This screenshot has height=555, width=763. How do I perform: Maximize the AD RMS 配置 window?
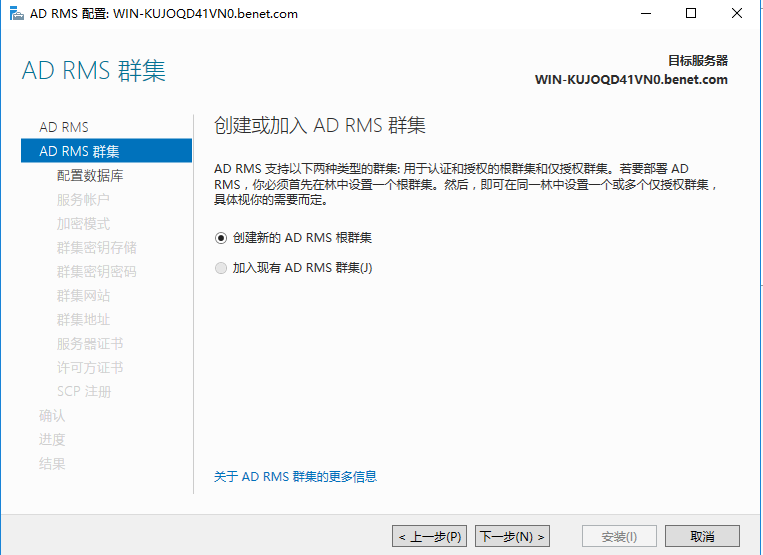tap(691, 14)
